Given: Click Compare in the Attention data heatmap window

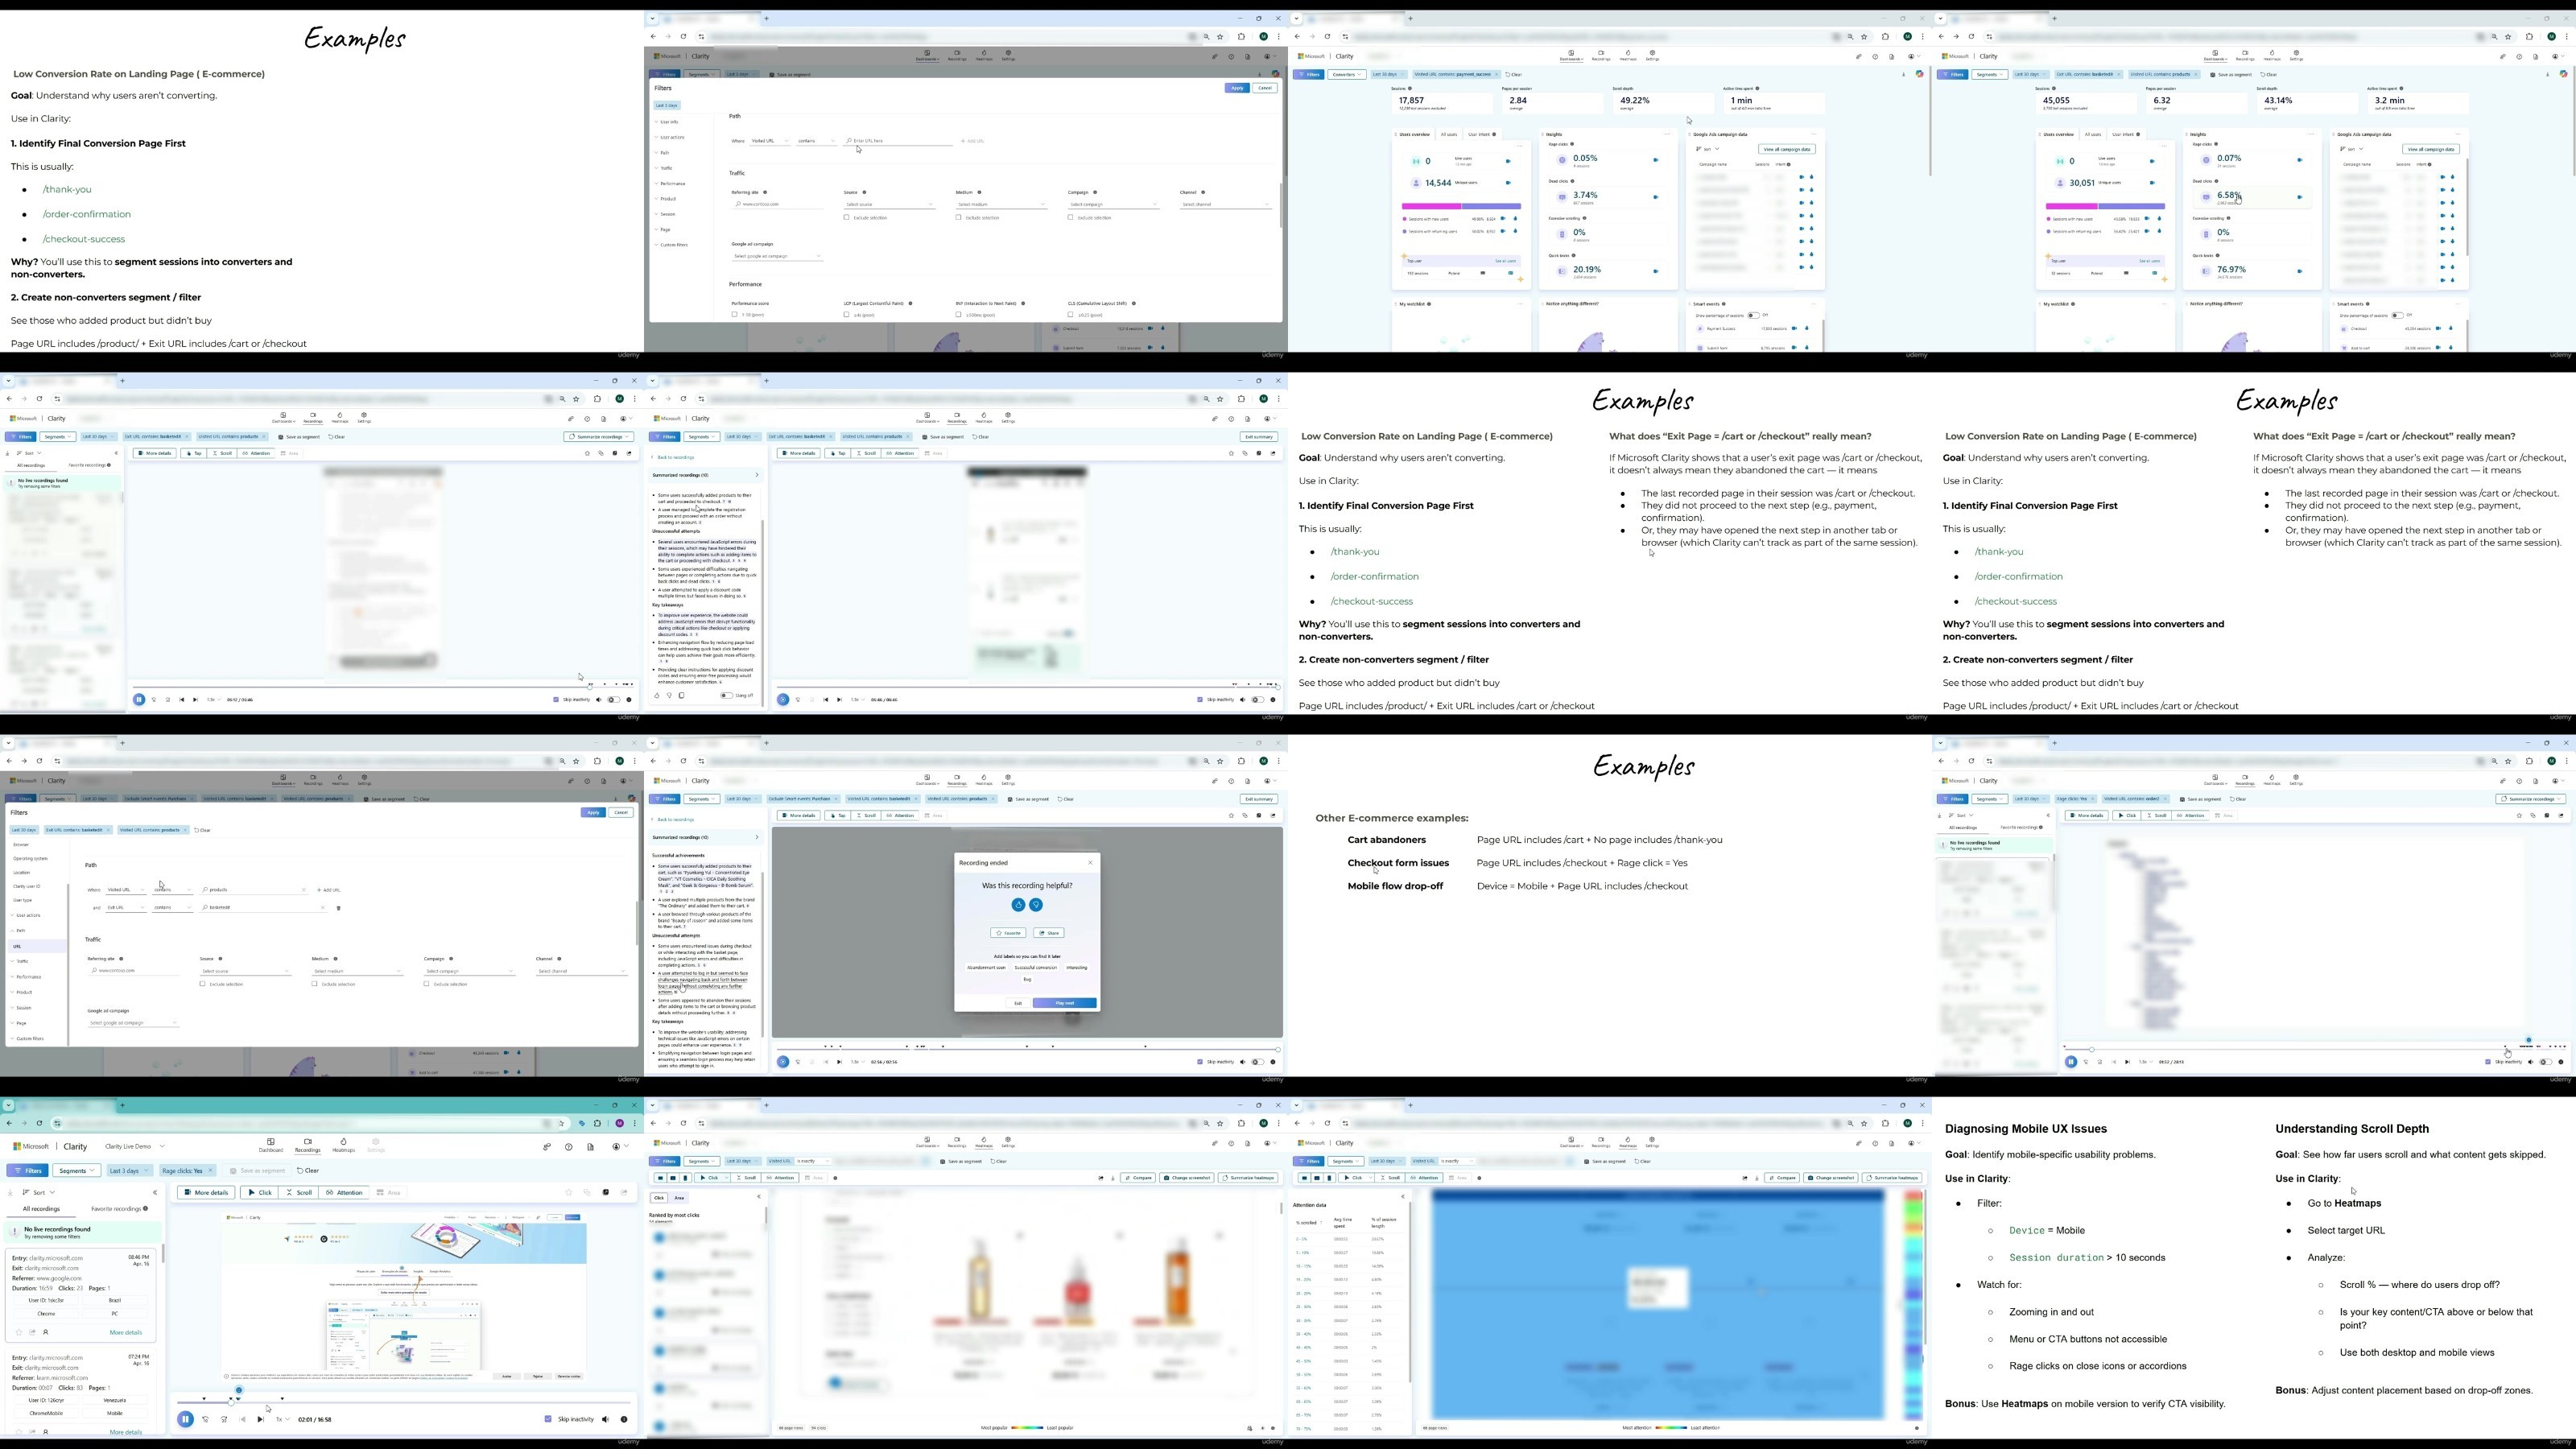Looking at the screenshot, I should tap(1782, 1178).
